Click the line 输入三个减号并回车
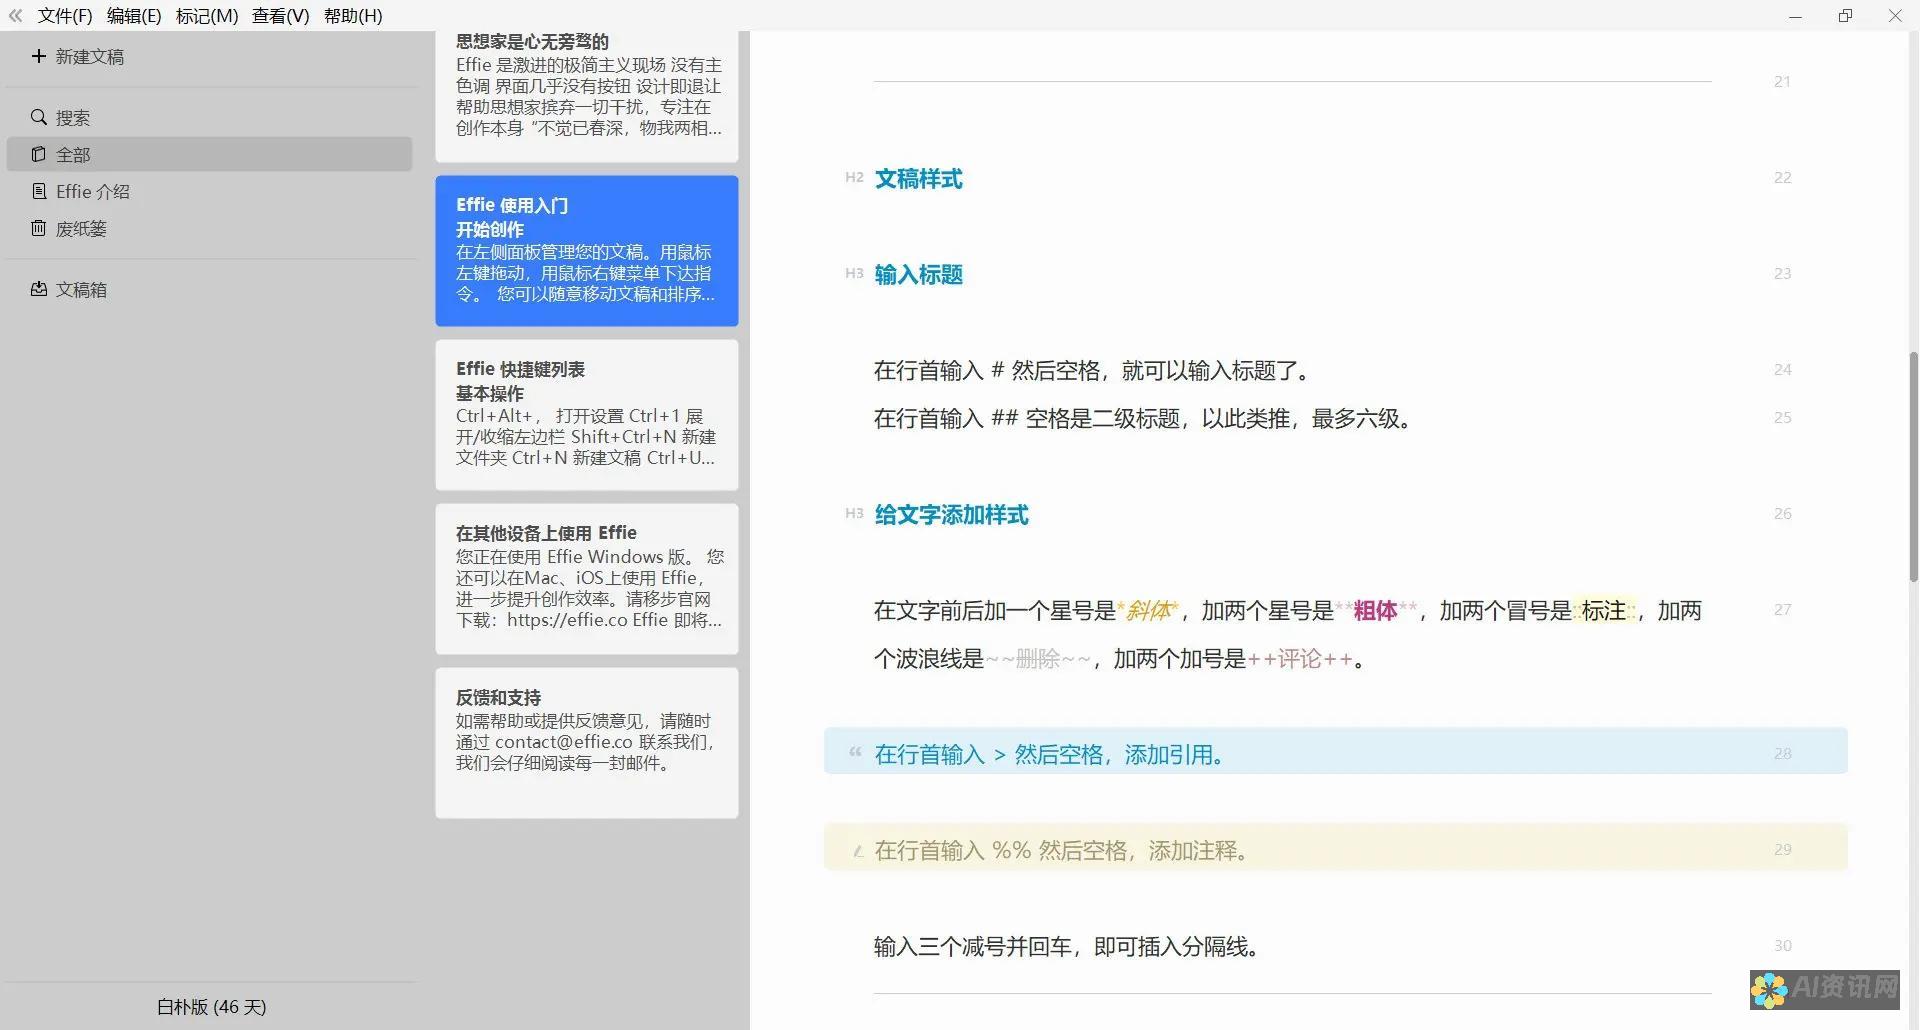Screen dimensions: 1920x1030 tap(1066, 947)
